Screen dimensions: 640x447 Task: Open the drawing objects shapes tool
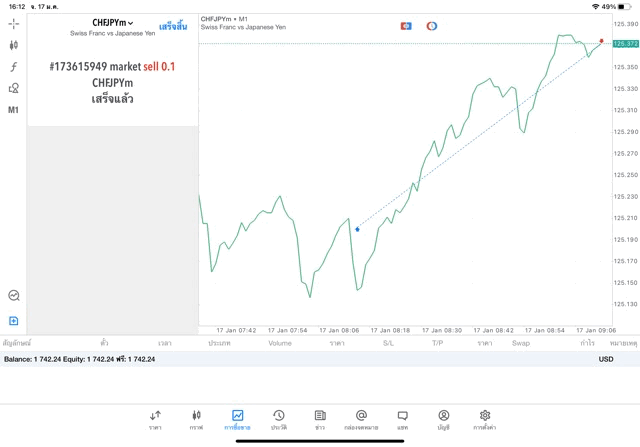(x=14, y=88)
